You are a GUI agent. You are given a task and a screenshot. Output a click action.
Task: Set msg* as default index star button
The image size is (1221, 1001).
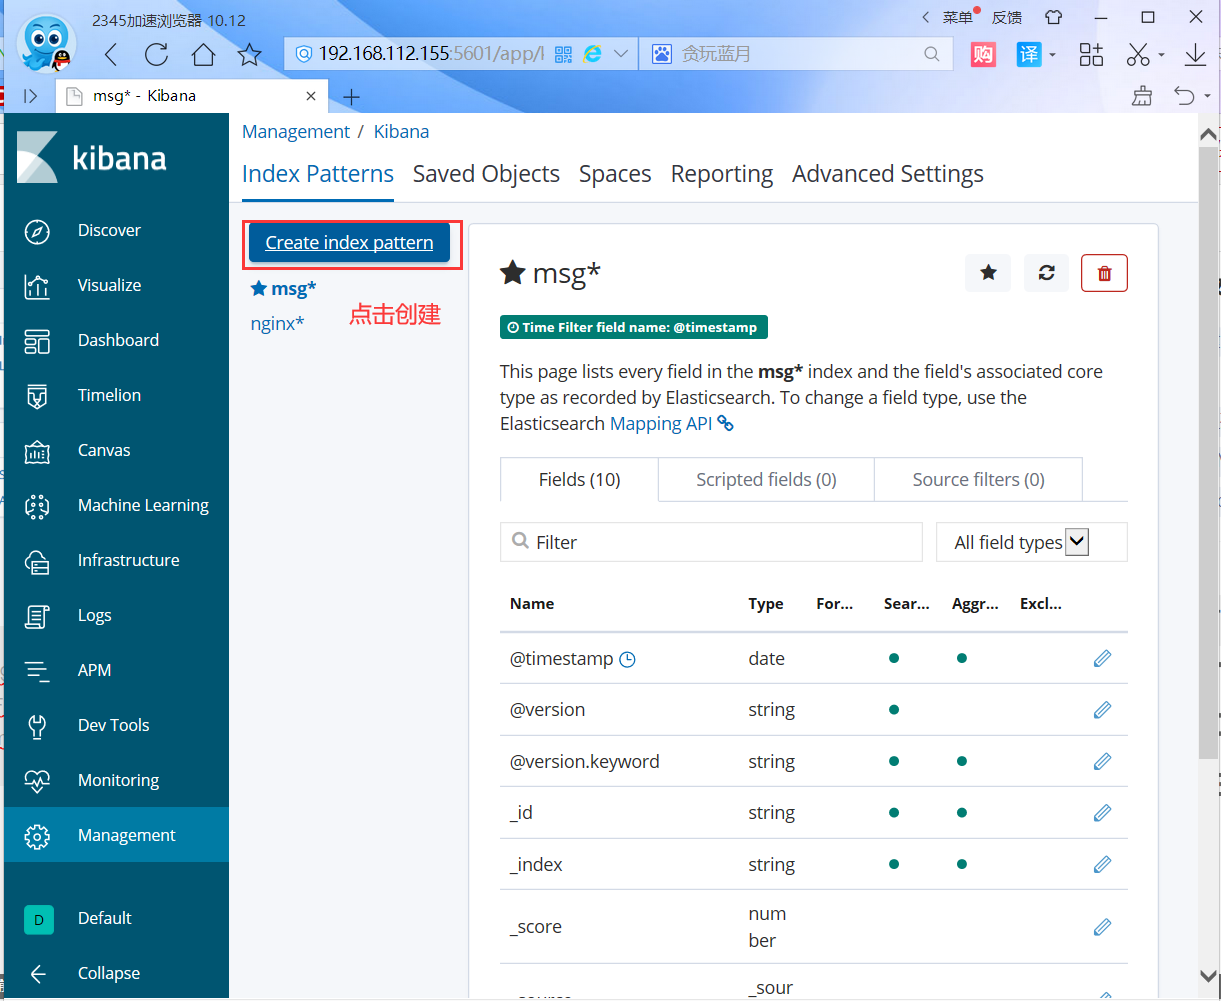(988, 273)
